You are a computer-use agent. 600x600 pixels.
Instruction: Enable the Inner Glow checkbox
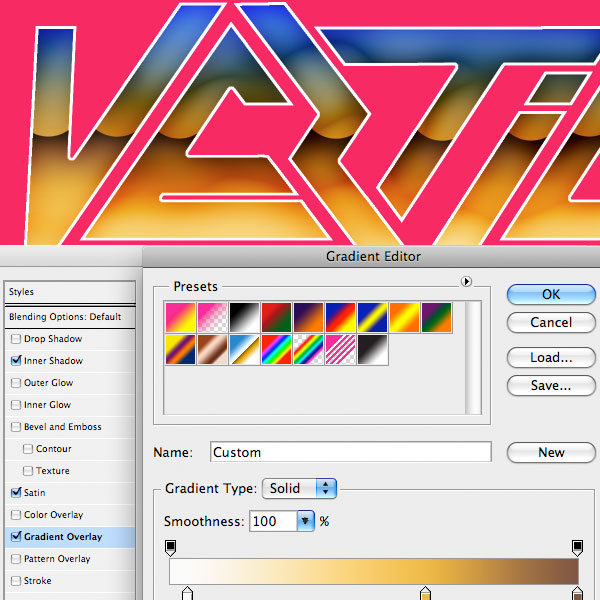[16, 404]
